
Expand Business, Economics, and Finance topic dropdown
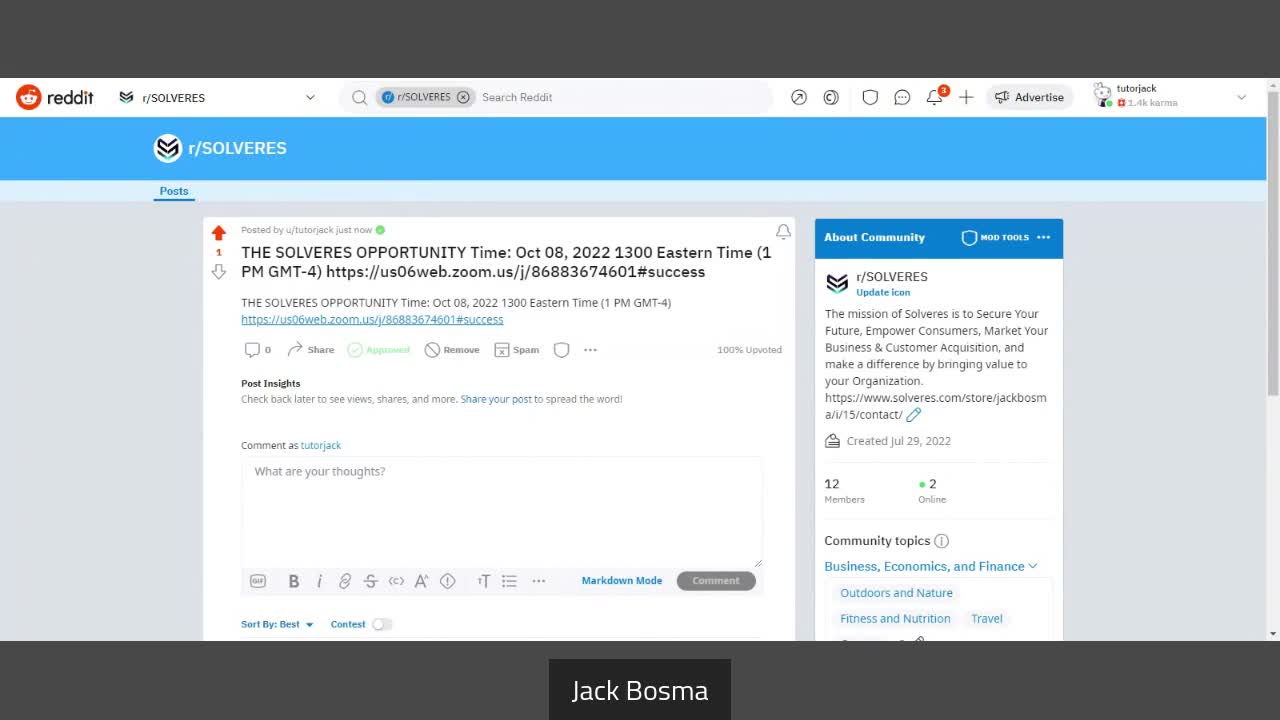(931, 566)
